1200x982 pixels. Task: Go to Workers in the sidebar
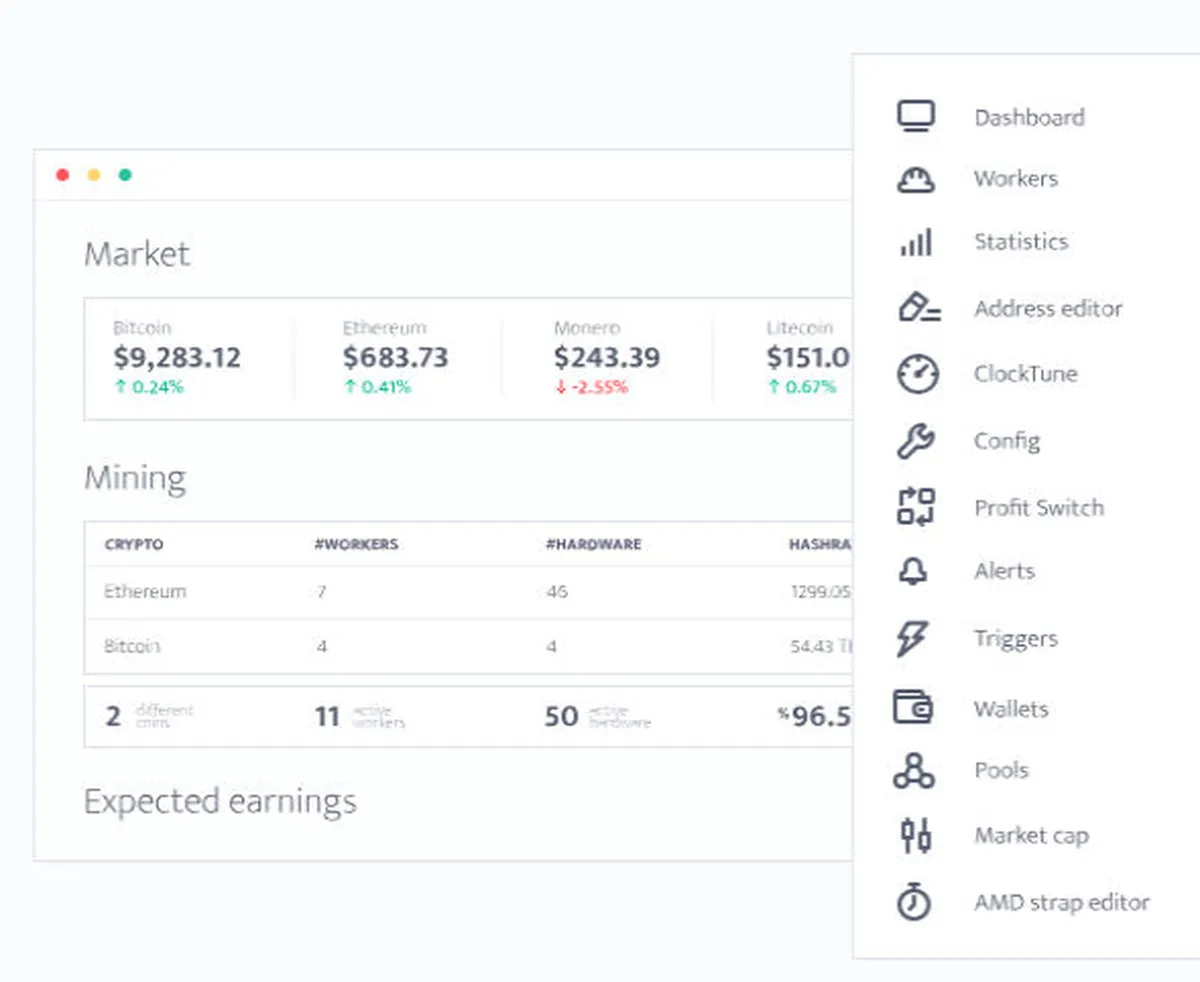pos(1015,179)
